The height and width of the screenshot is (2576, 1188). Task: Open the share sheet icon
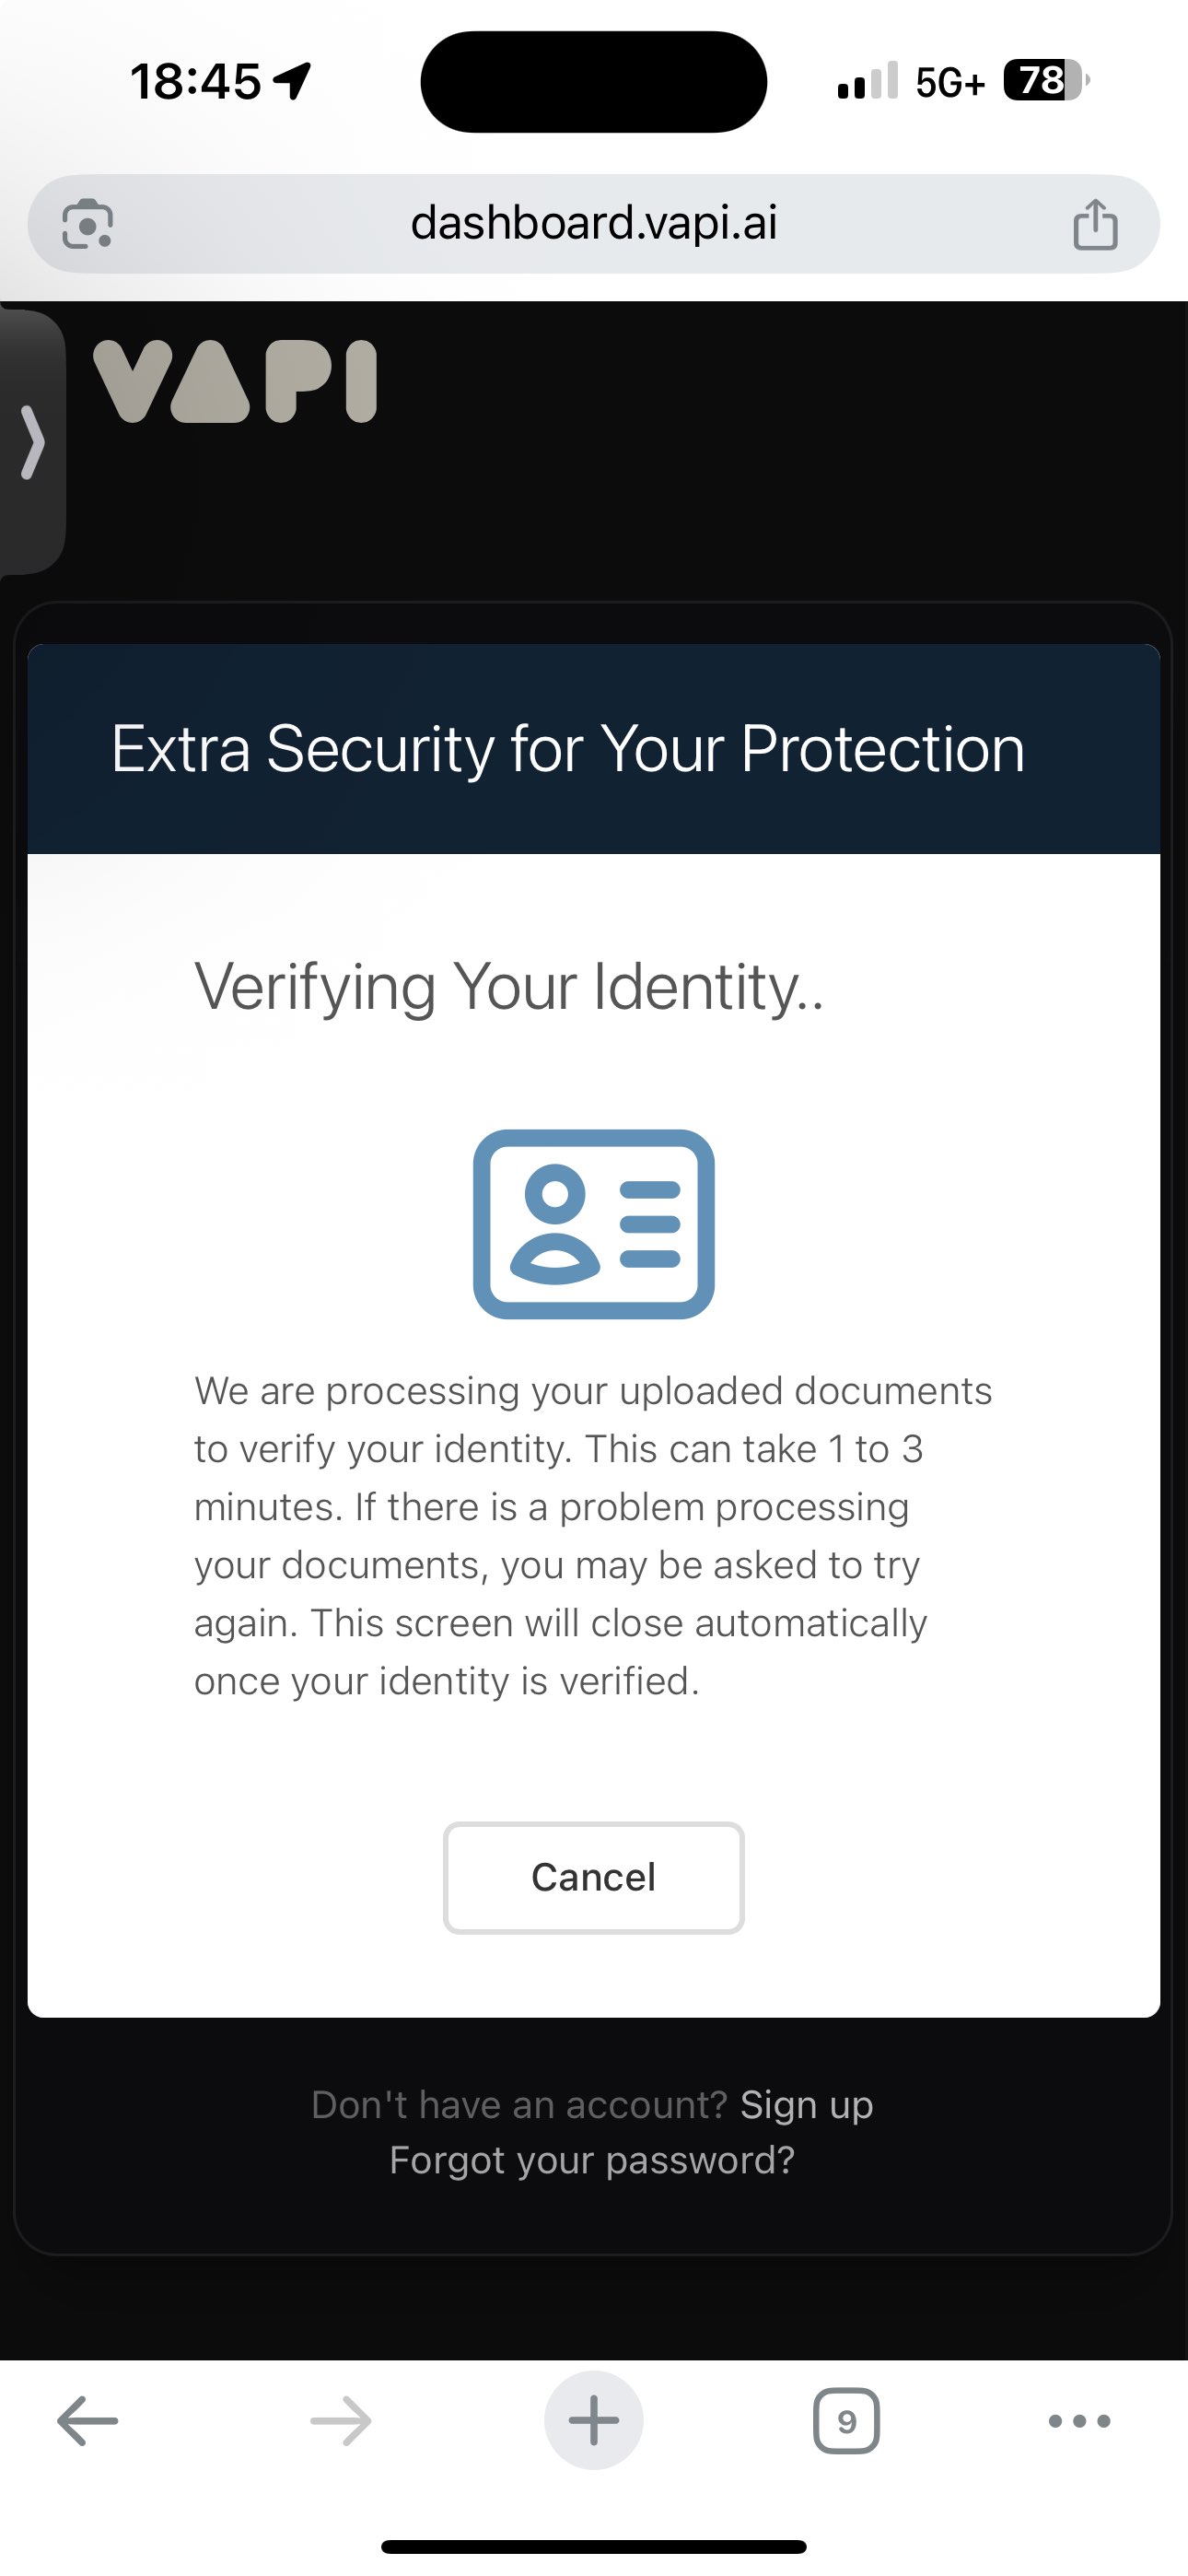[1095, 223]
